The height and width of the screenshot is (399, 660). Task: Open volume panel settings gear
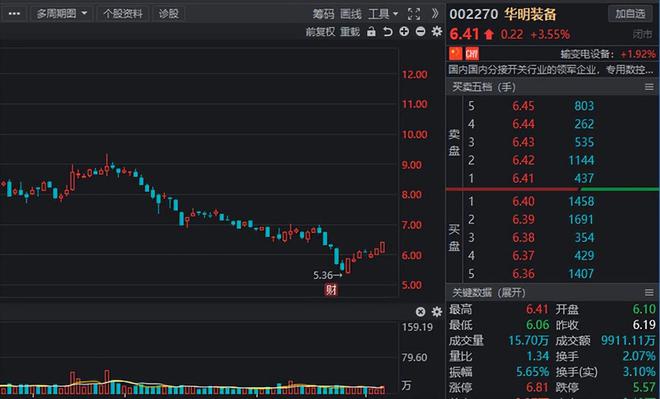click(x=437, y=312)
